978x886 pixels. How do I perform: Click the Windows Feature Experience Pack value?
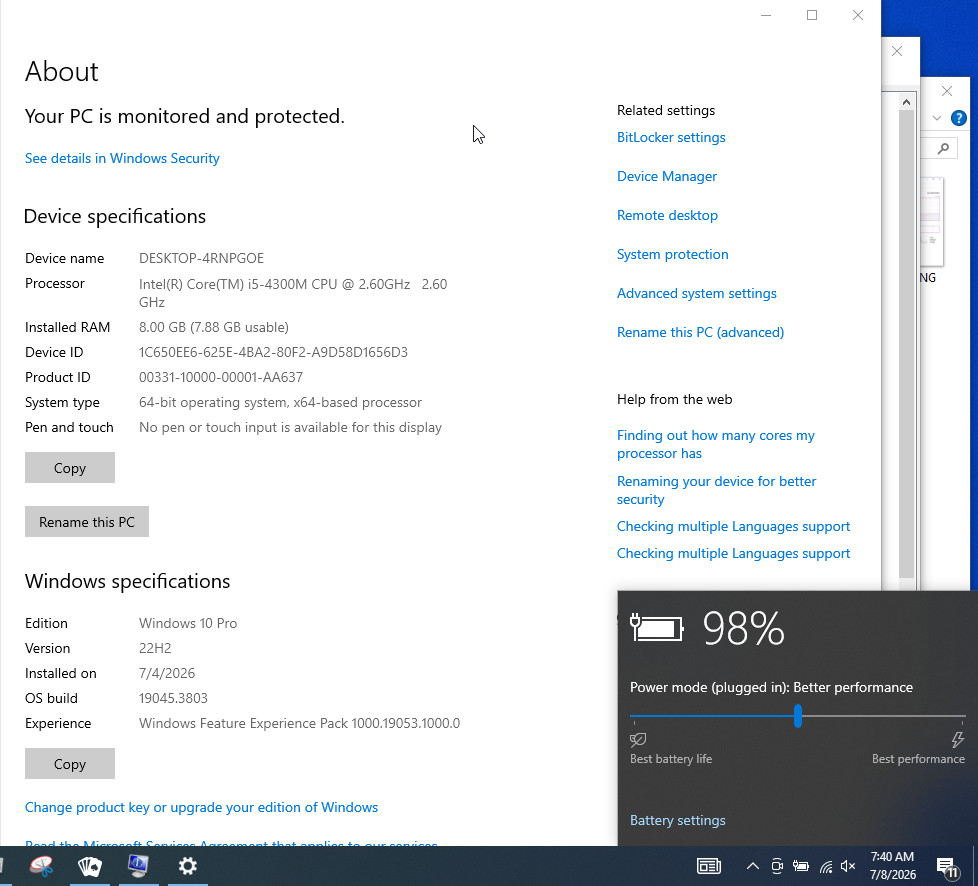click(x=299, y=723)
